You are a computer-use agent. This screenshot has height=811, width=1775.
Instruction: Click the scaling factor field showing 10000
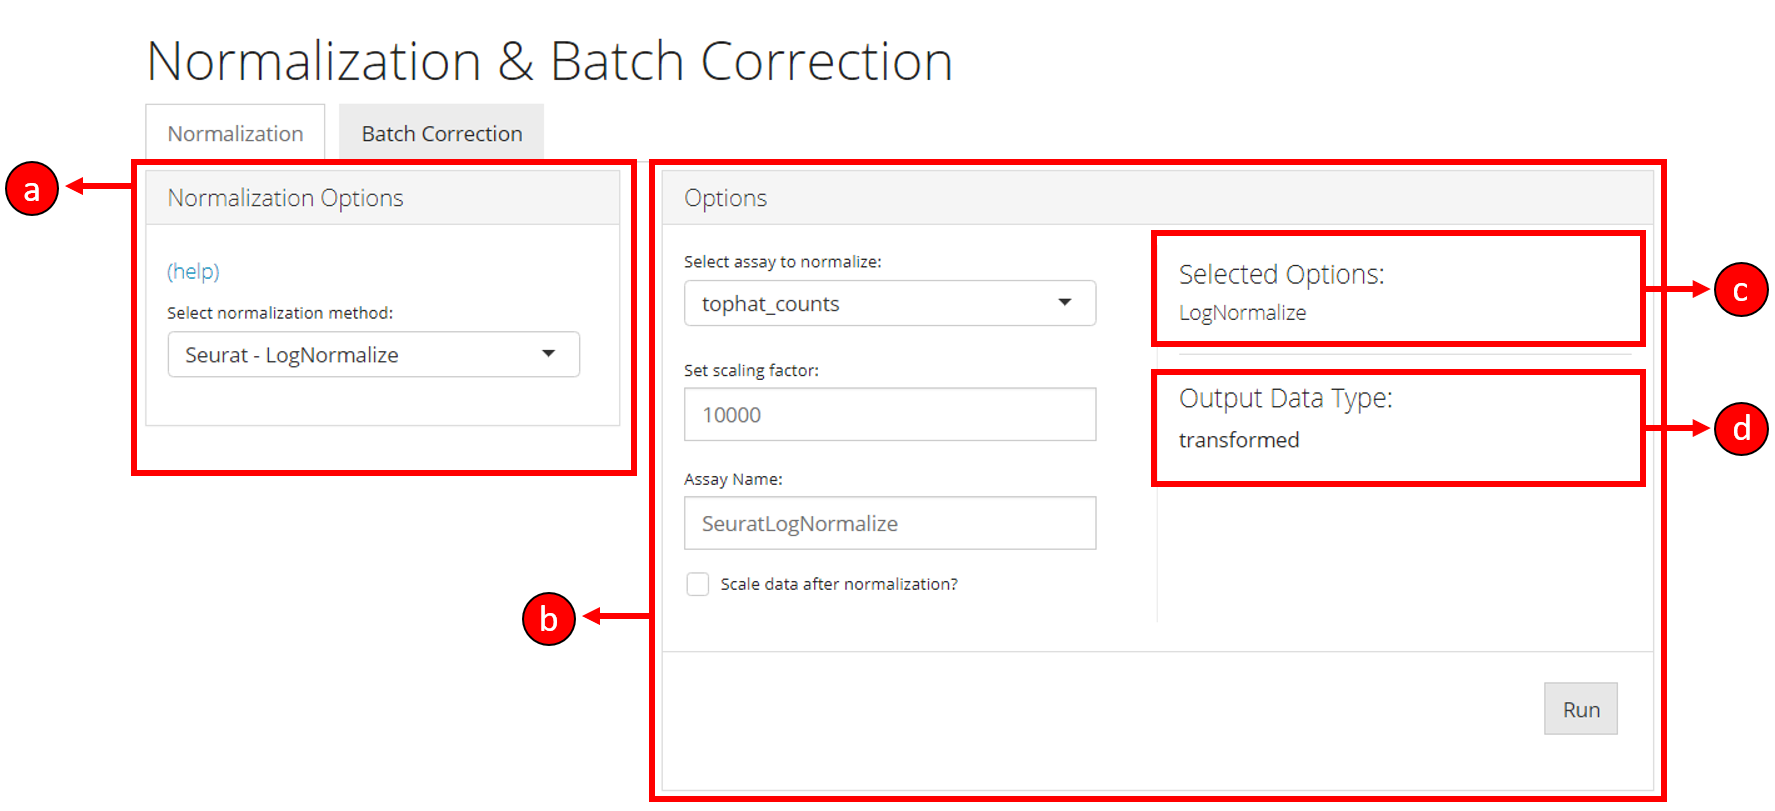pos(889,415)
